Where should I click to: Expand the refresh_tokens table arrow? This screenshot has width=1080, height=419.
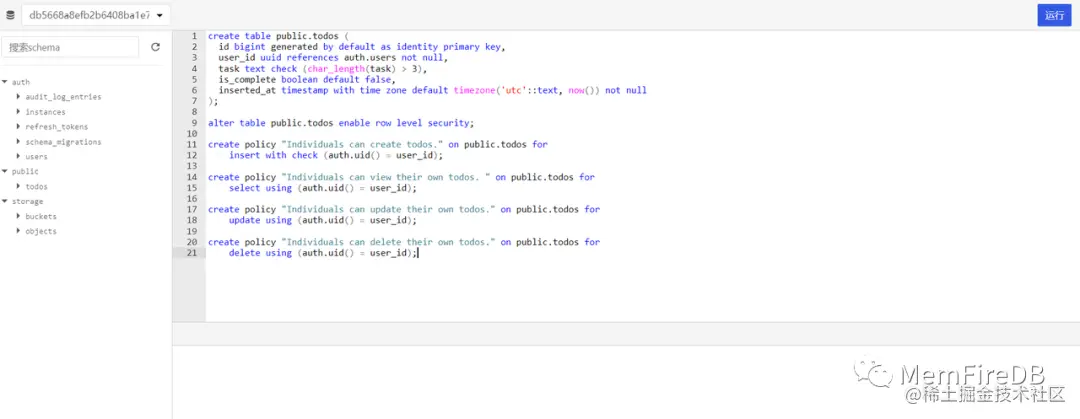(x=19, y=126)
